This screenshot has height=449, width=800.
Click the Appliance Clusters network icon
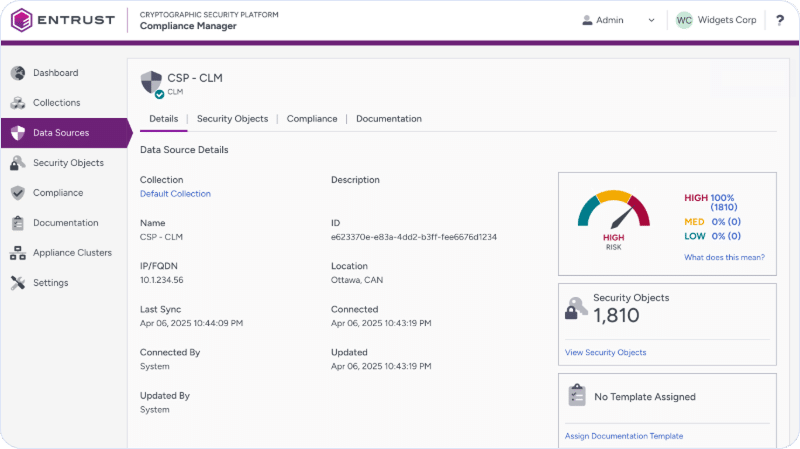[17, 253]
